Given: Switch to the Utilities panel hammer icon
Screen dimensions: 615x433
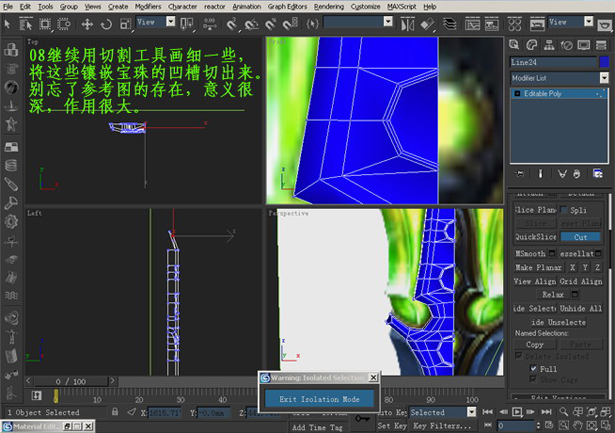Looking at the screenshot, I should coord(599,44).
